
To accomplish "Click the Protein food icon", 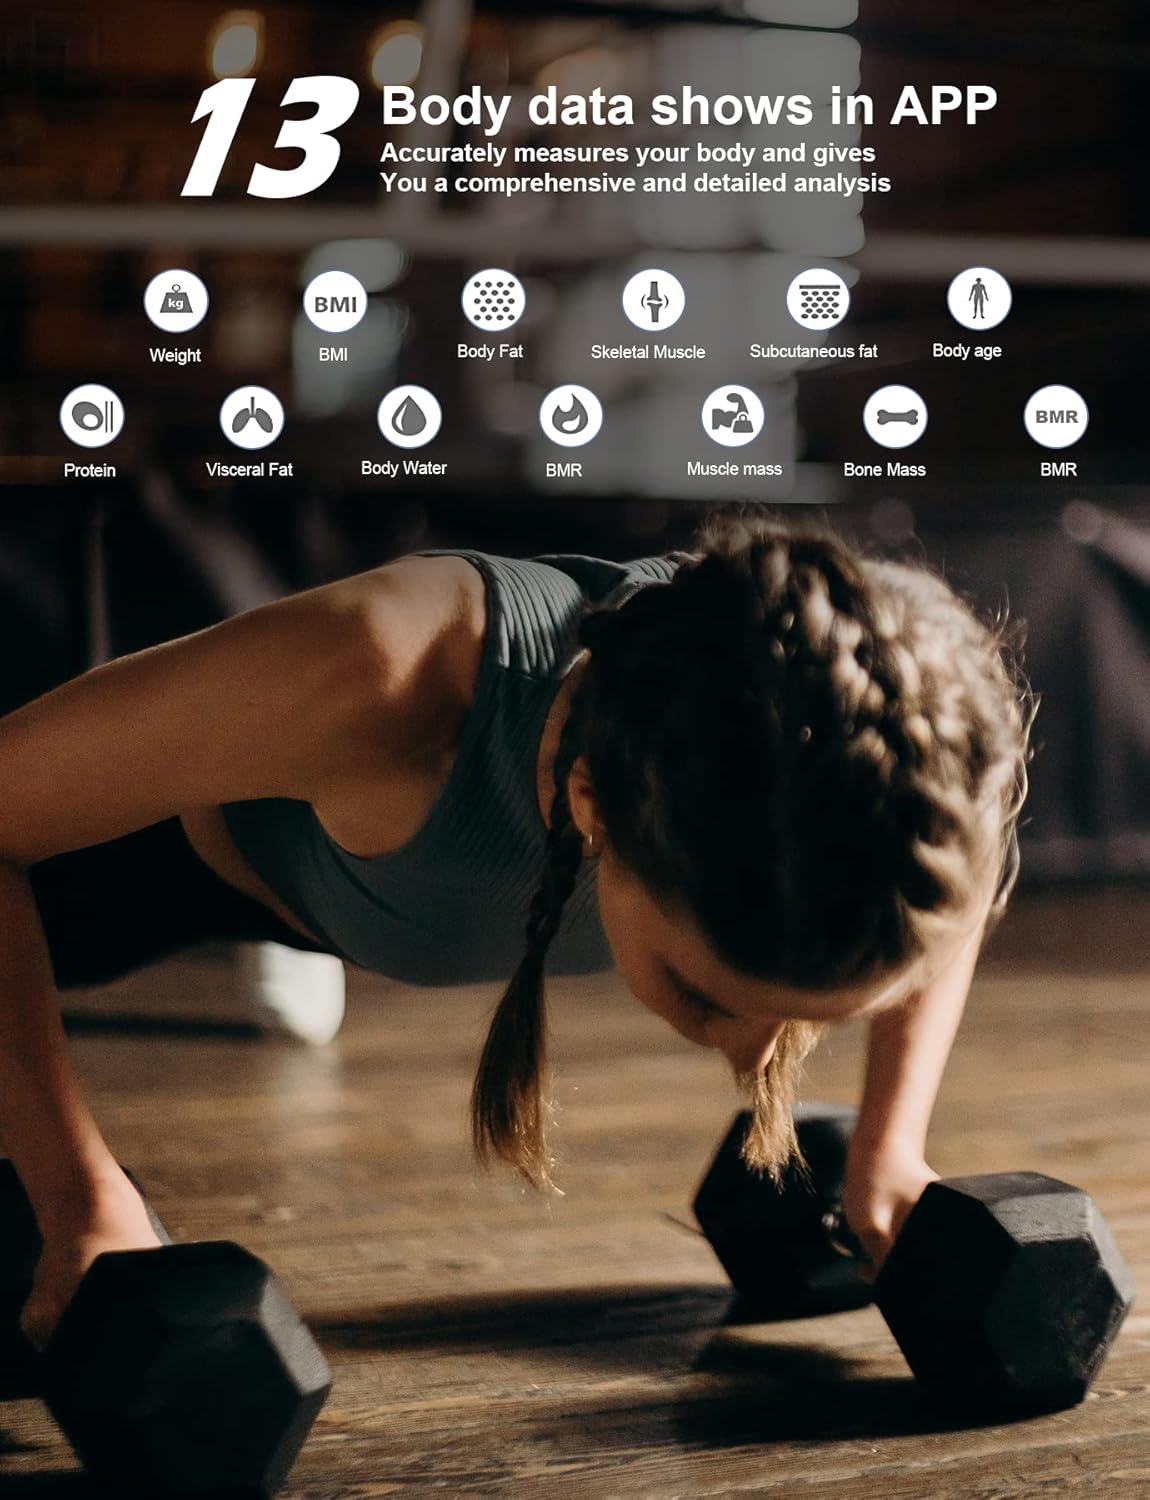I will click(x=92, y=416).
